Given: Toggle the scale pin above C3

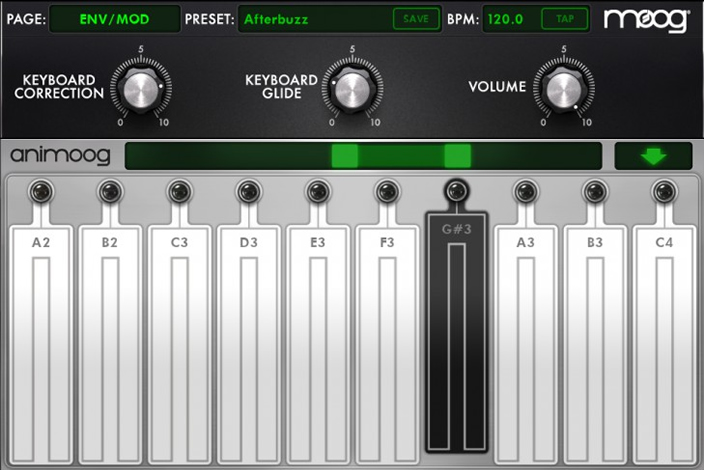Looking at the screenshot, I should pyautogui.click(x=180, y=192).
